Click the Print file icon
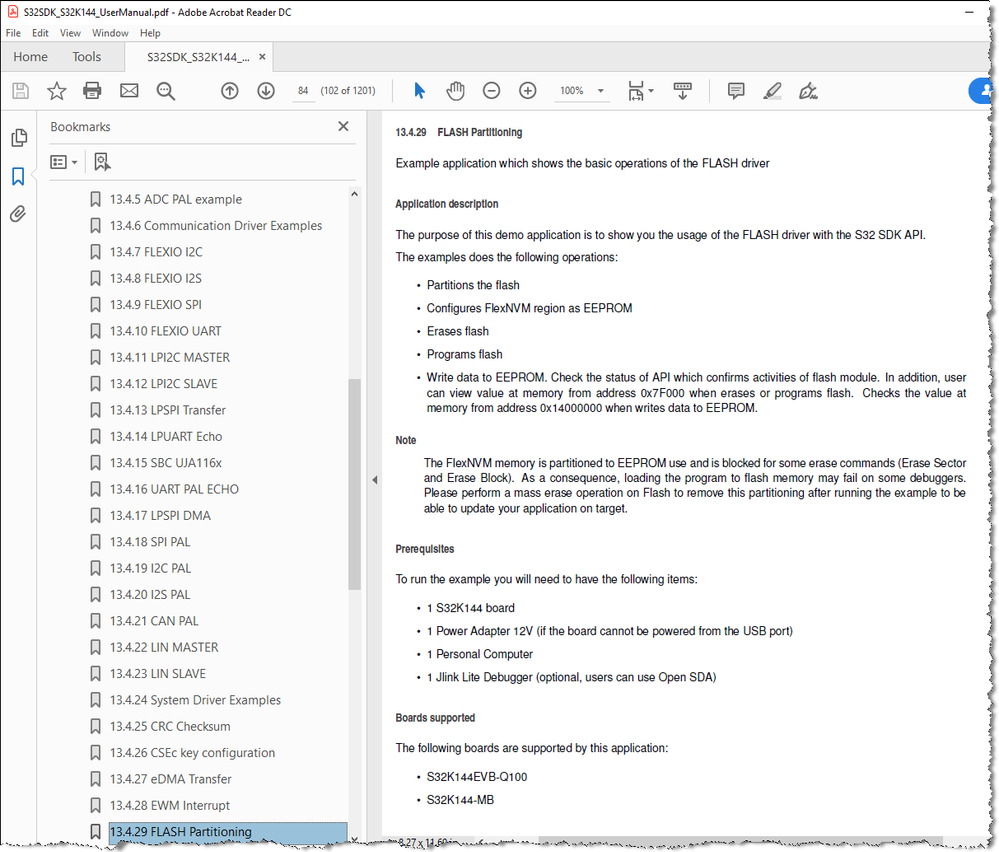 tap(92, 91)
